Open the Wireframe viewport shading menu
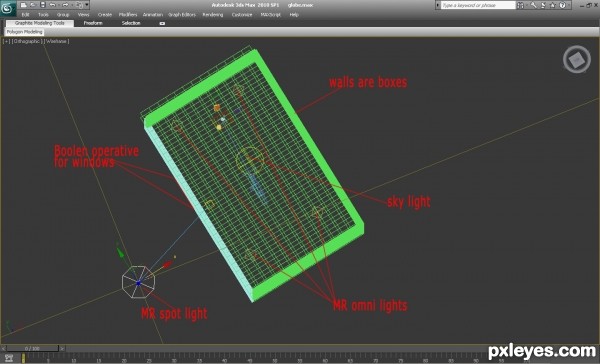This screenshot has width=600, height=364. pos(57,41)
